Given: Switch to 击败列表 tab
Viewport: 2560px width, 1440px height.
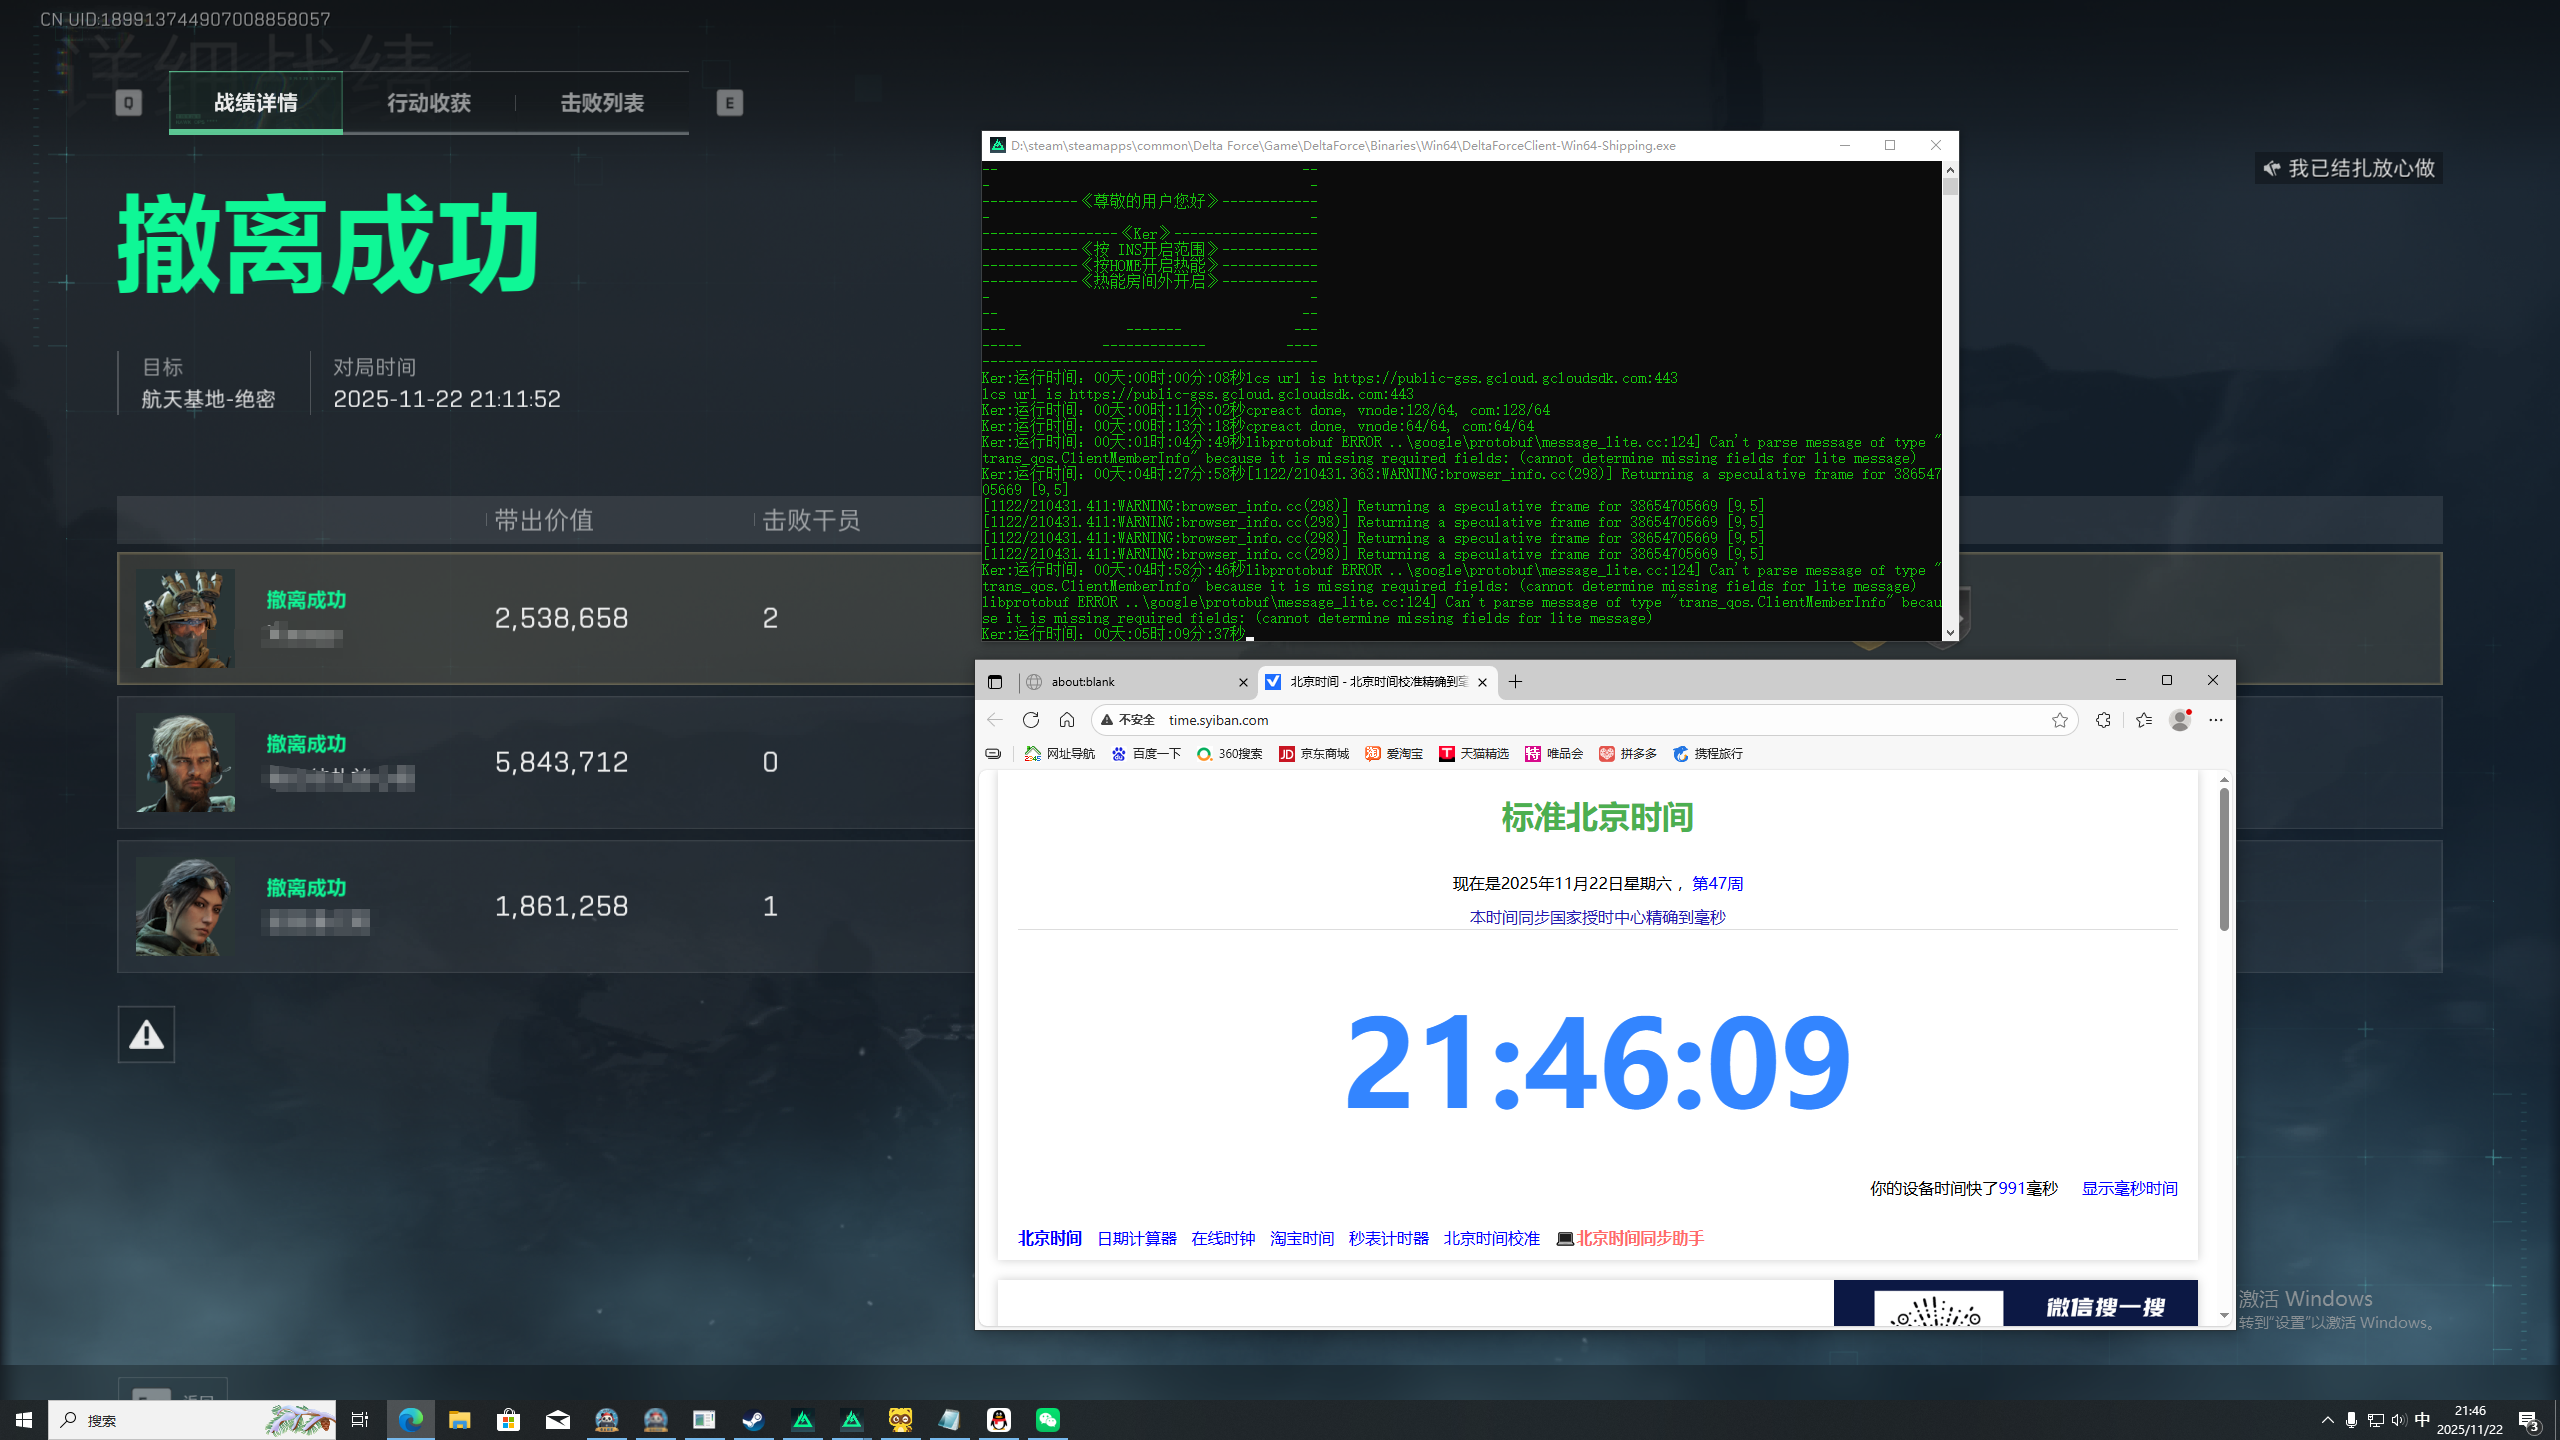Looking at the screenshot, I should point(601,103).
